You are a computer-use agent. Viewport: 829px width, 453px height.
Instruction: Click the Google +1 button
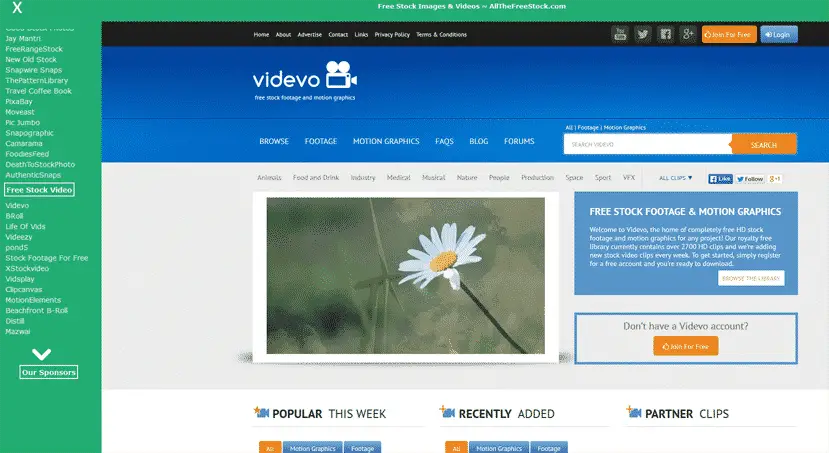point(775,179)
